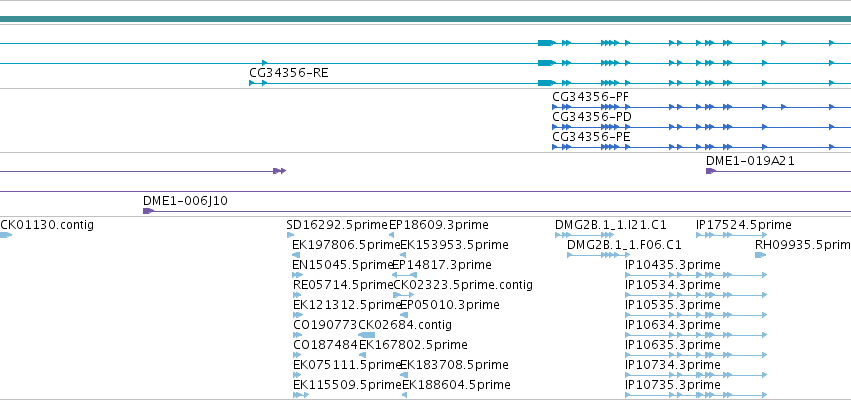The image size is (851, 400).
Task: Select the CG34356-PE feature
Action: tap(701, 147)
